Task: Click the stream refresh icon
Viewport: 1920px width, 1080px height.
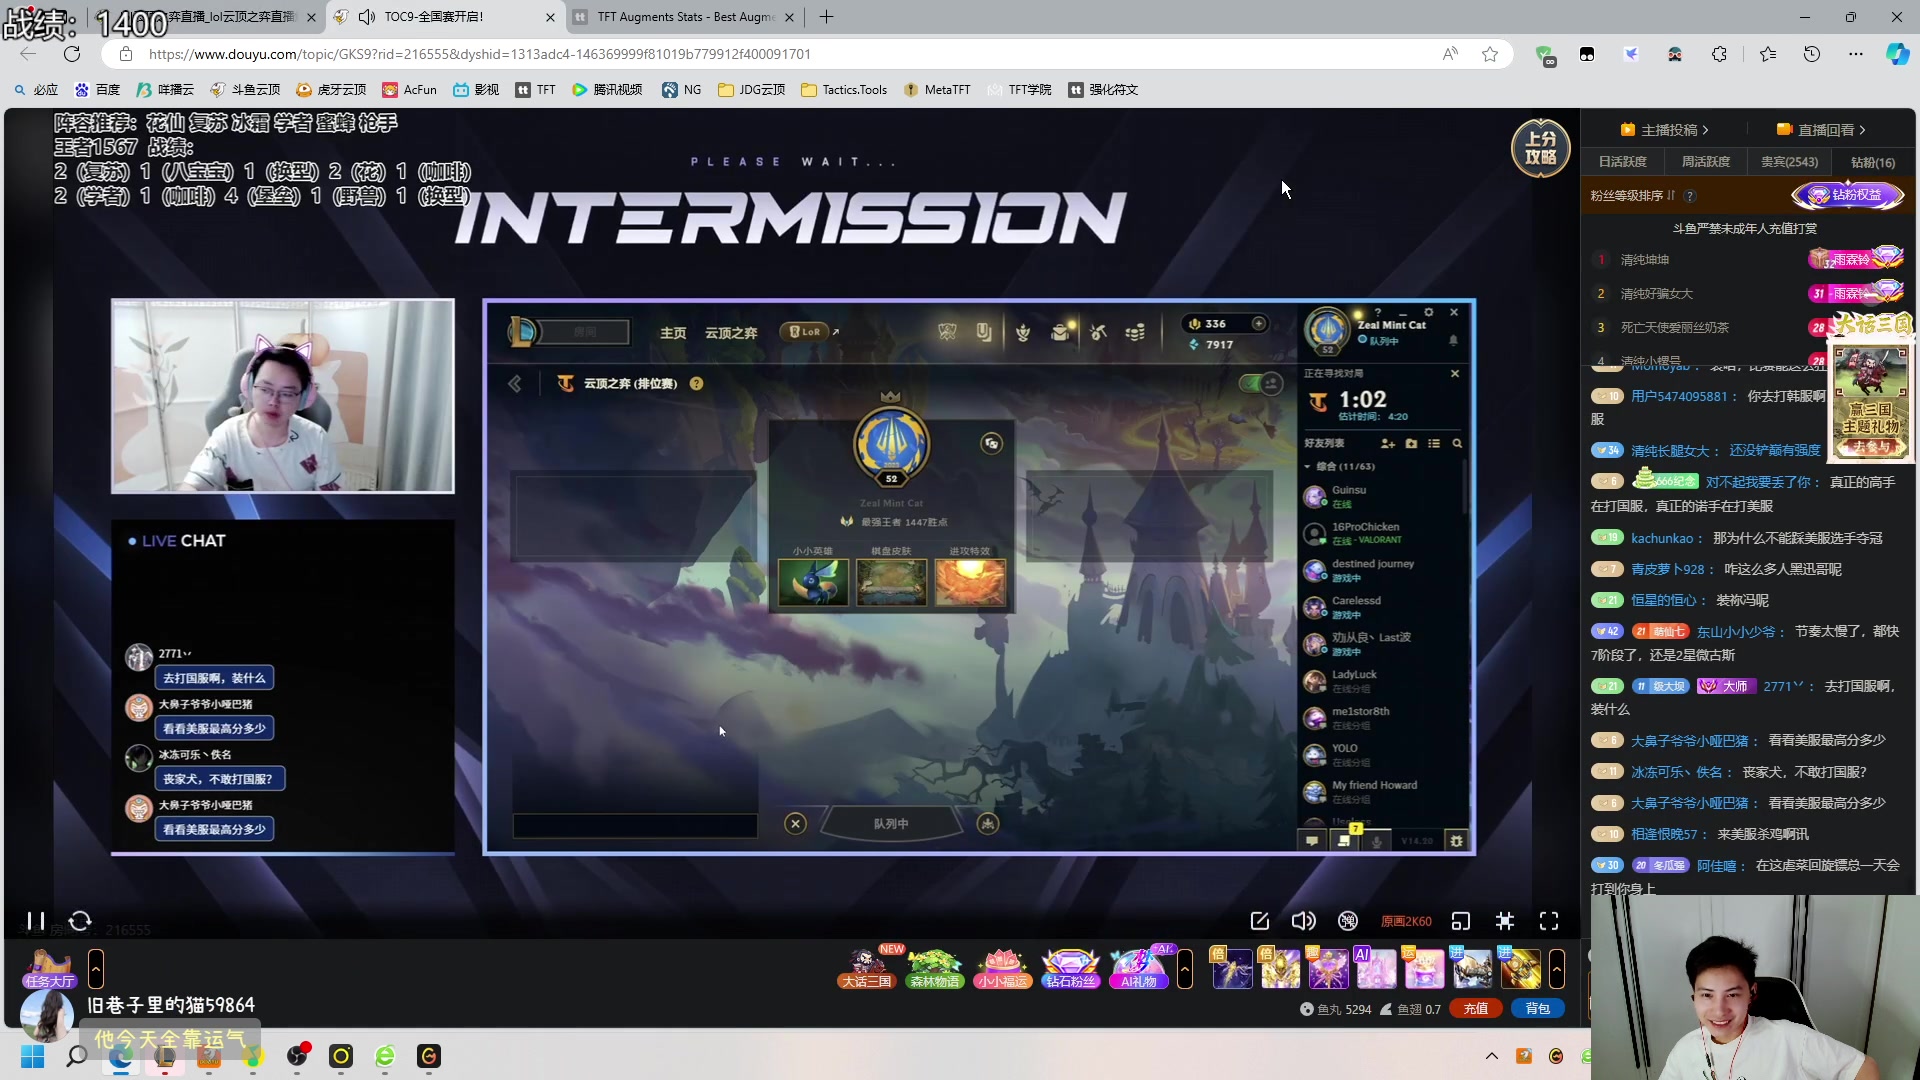Action: (x=80, y=921)
